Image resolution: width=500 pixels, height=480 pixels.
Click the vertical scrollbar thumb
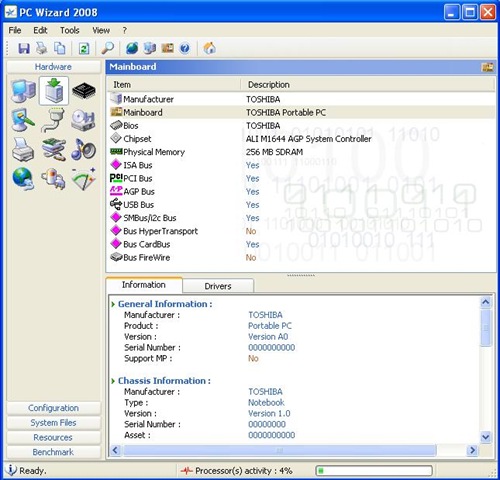(x=486, y=328)
